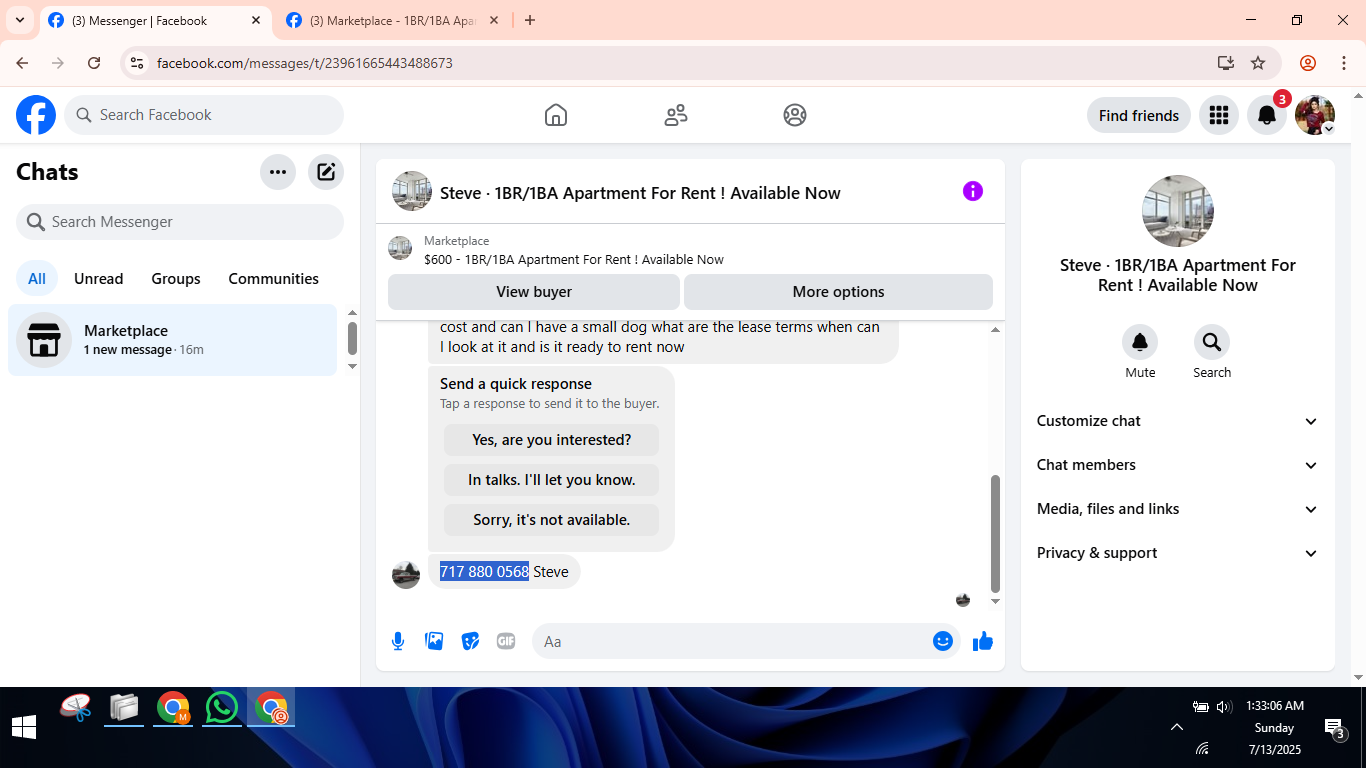Send 'In talks. I'll let you know.' response
The width and height of the screenshot is (1366, 768).
tap(552, 480)
